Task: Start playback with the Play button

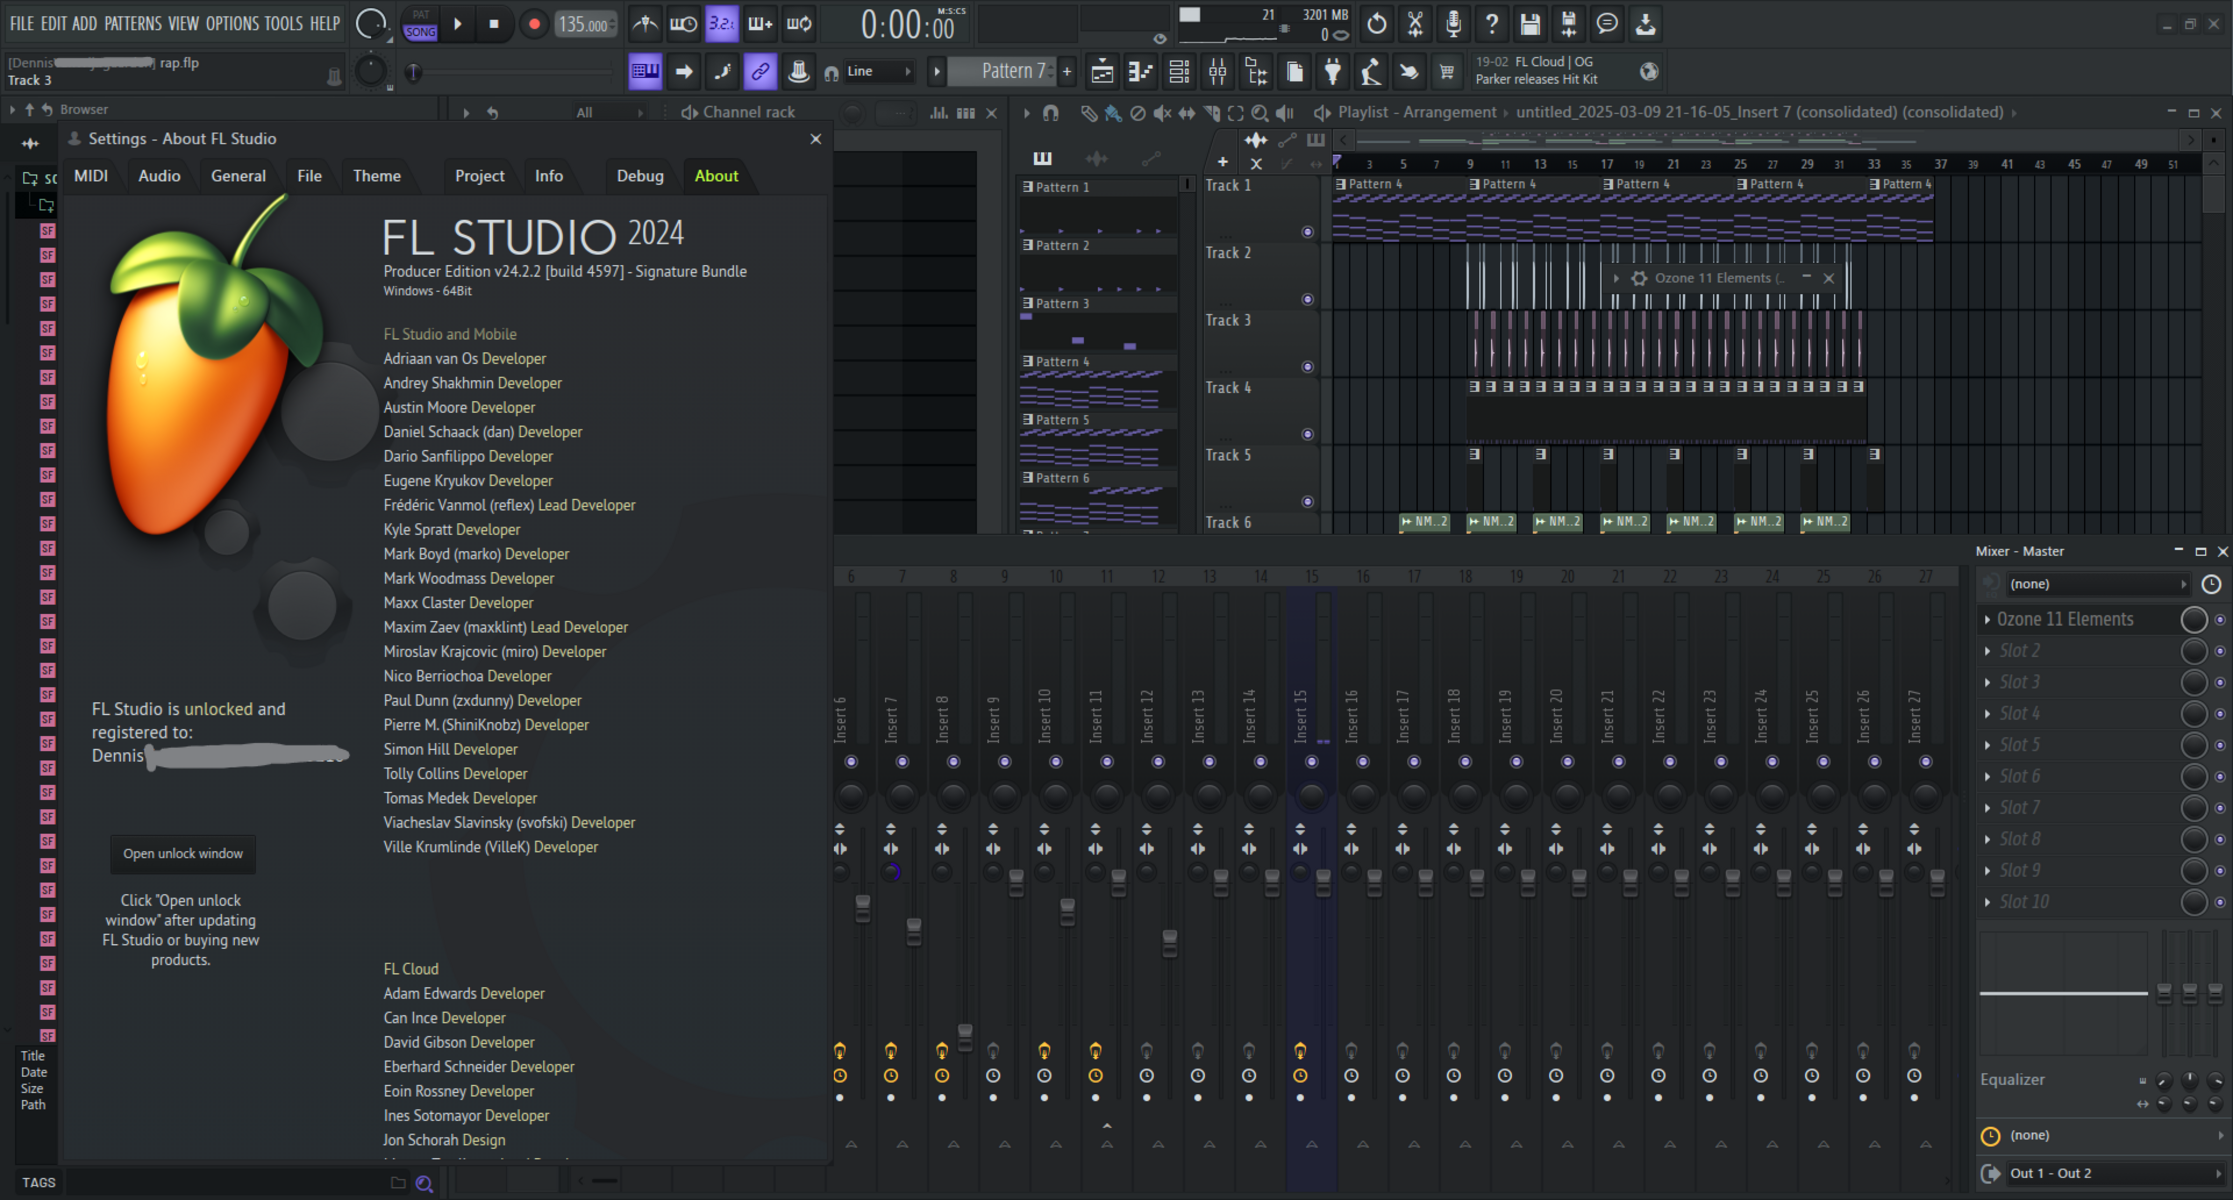Action: coord(458,24)
